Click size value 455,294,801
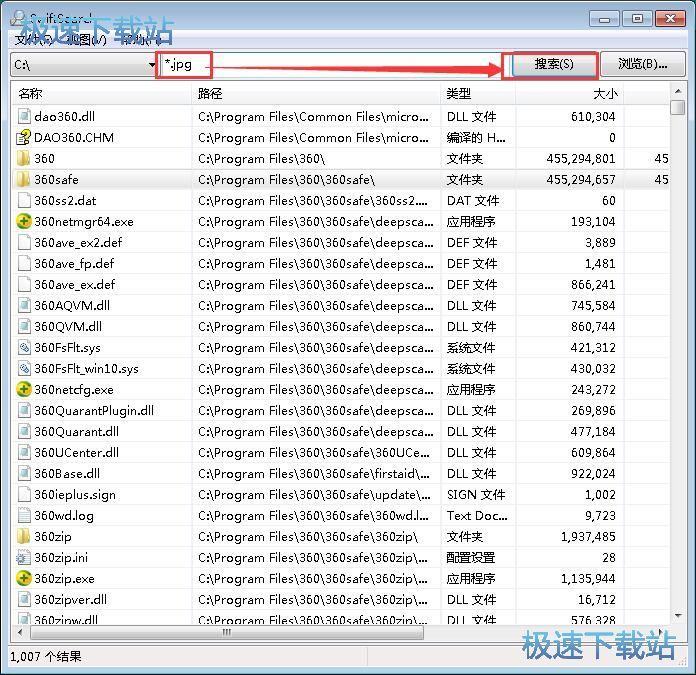Viewport: 696px width, 675px height. [x=581, y=158]
